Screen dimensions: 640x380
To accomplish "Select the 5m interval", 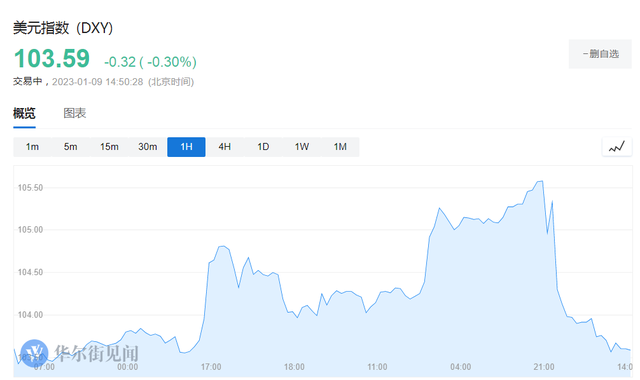I will tap(71, 147).
